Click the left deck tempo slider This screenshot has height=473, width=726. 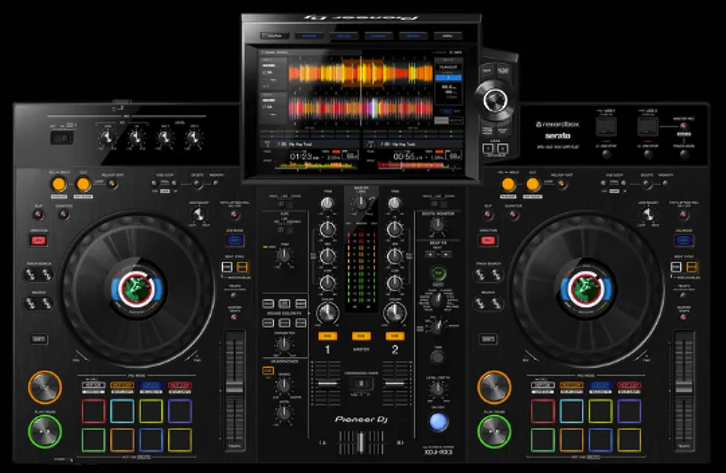coord(235,389)
